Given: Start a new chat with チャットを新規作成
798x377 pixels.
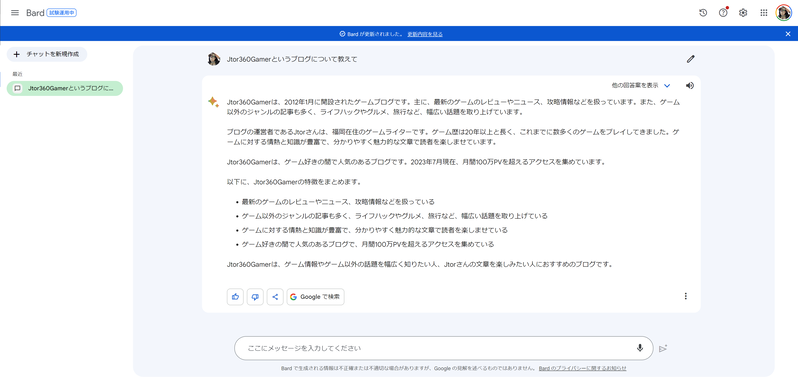Looking at the screenshot, I should (x=47, y=54).
